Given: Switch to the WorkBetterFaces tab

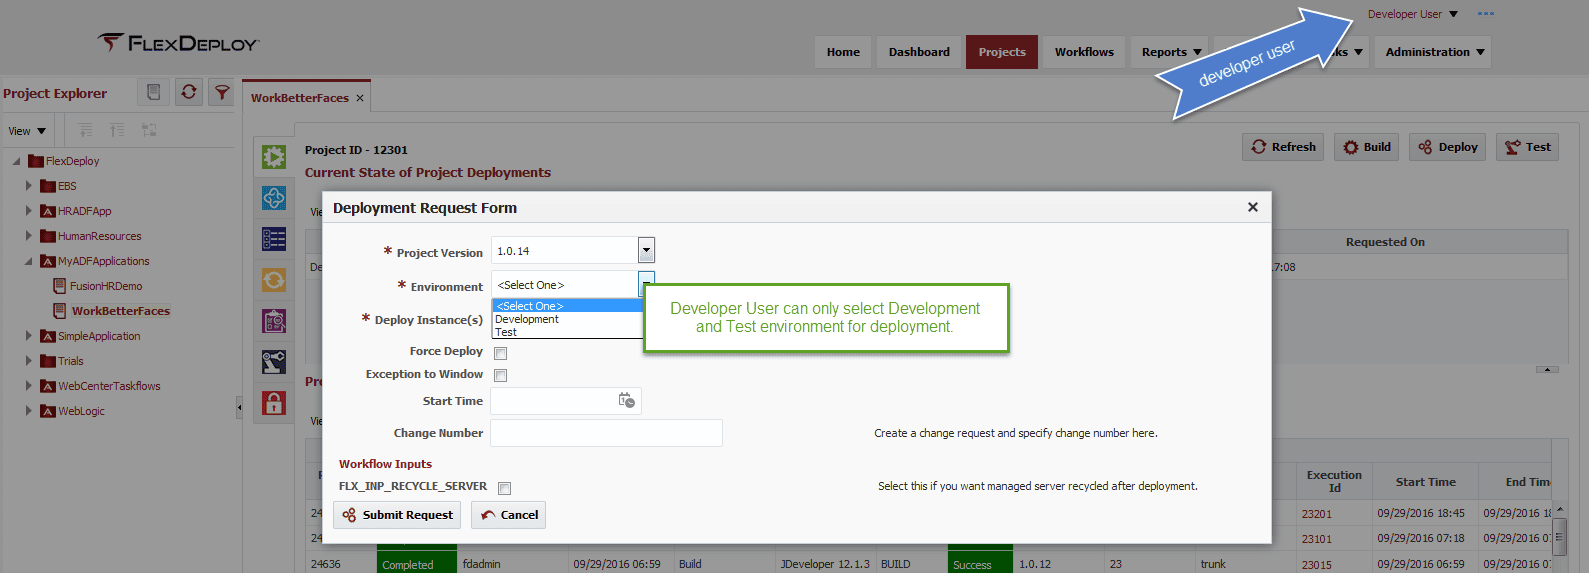Looking at the screenshot, I should 299,98.
